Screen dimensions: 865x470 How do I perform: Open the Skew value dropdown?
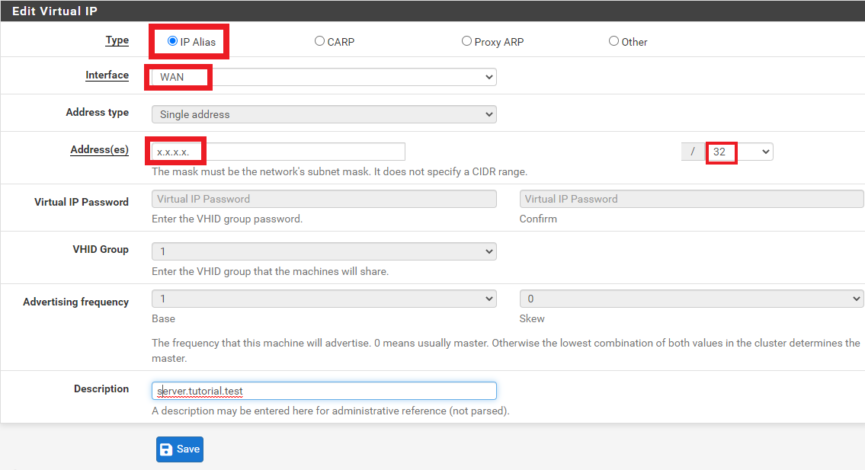point(692,299)
